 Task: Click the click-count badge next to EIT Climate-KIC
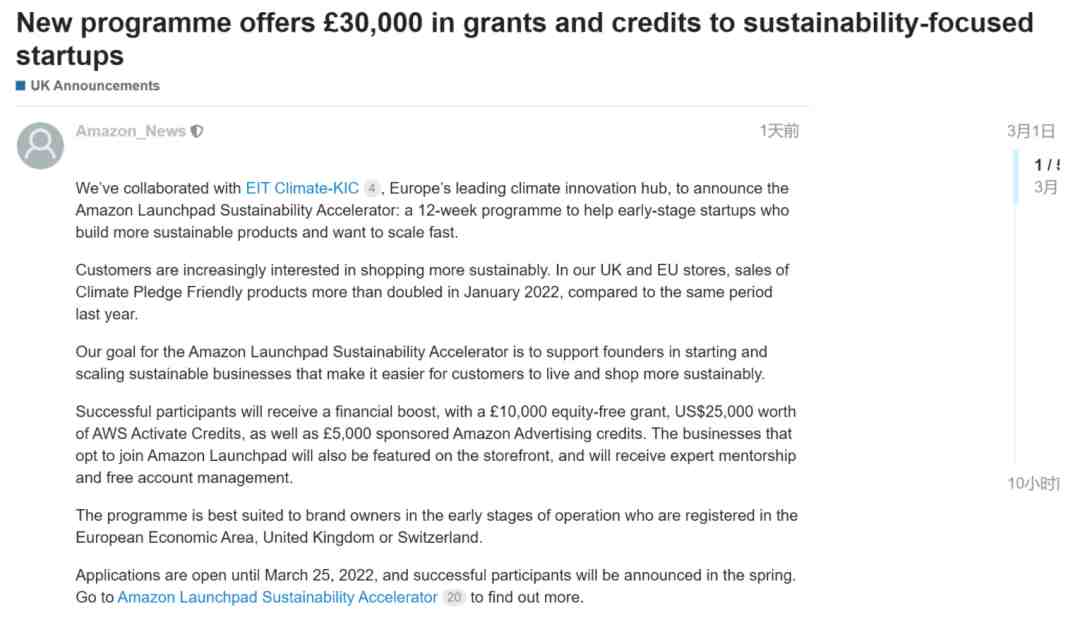pyautogui.click(x=371, y=188)
